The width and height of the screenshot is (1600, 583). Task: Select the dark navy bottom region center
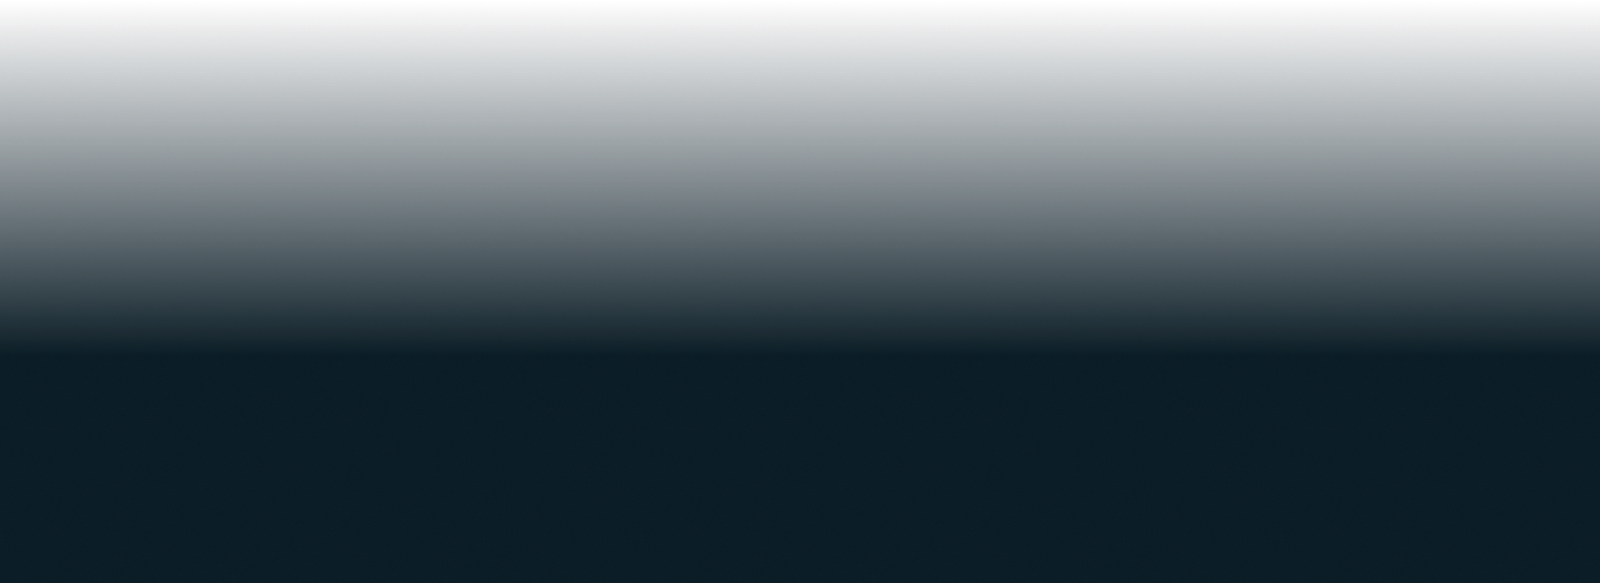coord(800,467)
